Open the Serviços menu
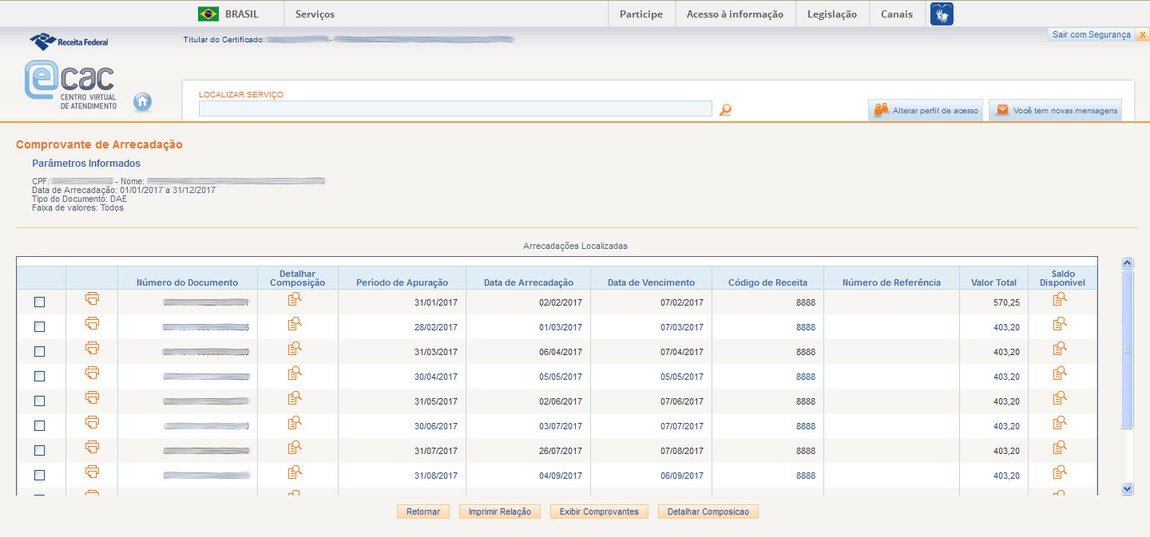1150x537 pixels. click(x=315, y=14)
